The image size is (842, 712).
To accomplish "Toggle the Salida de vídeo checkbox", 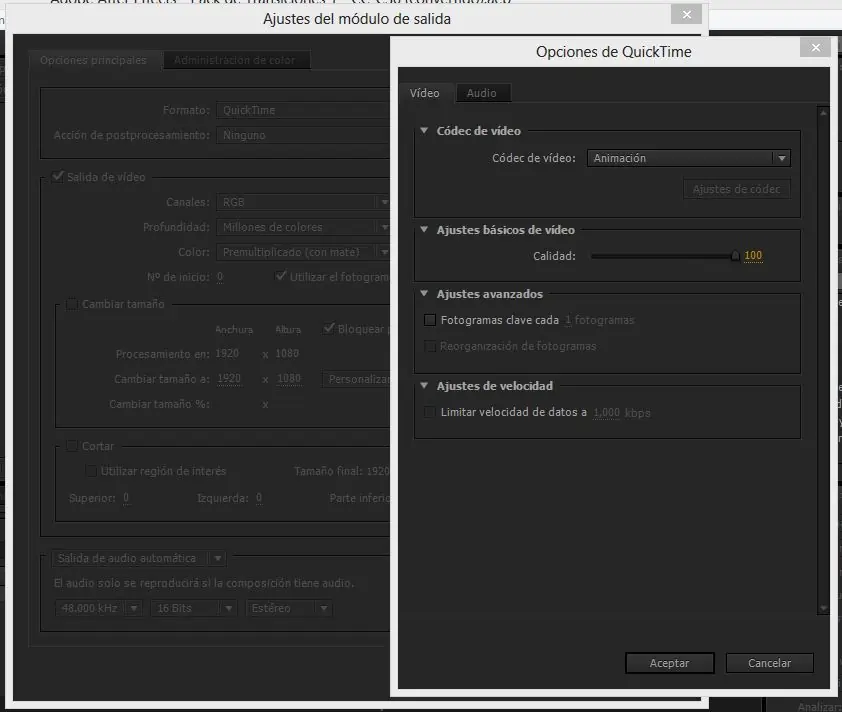I will point(57,177).
